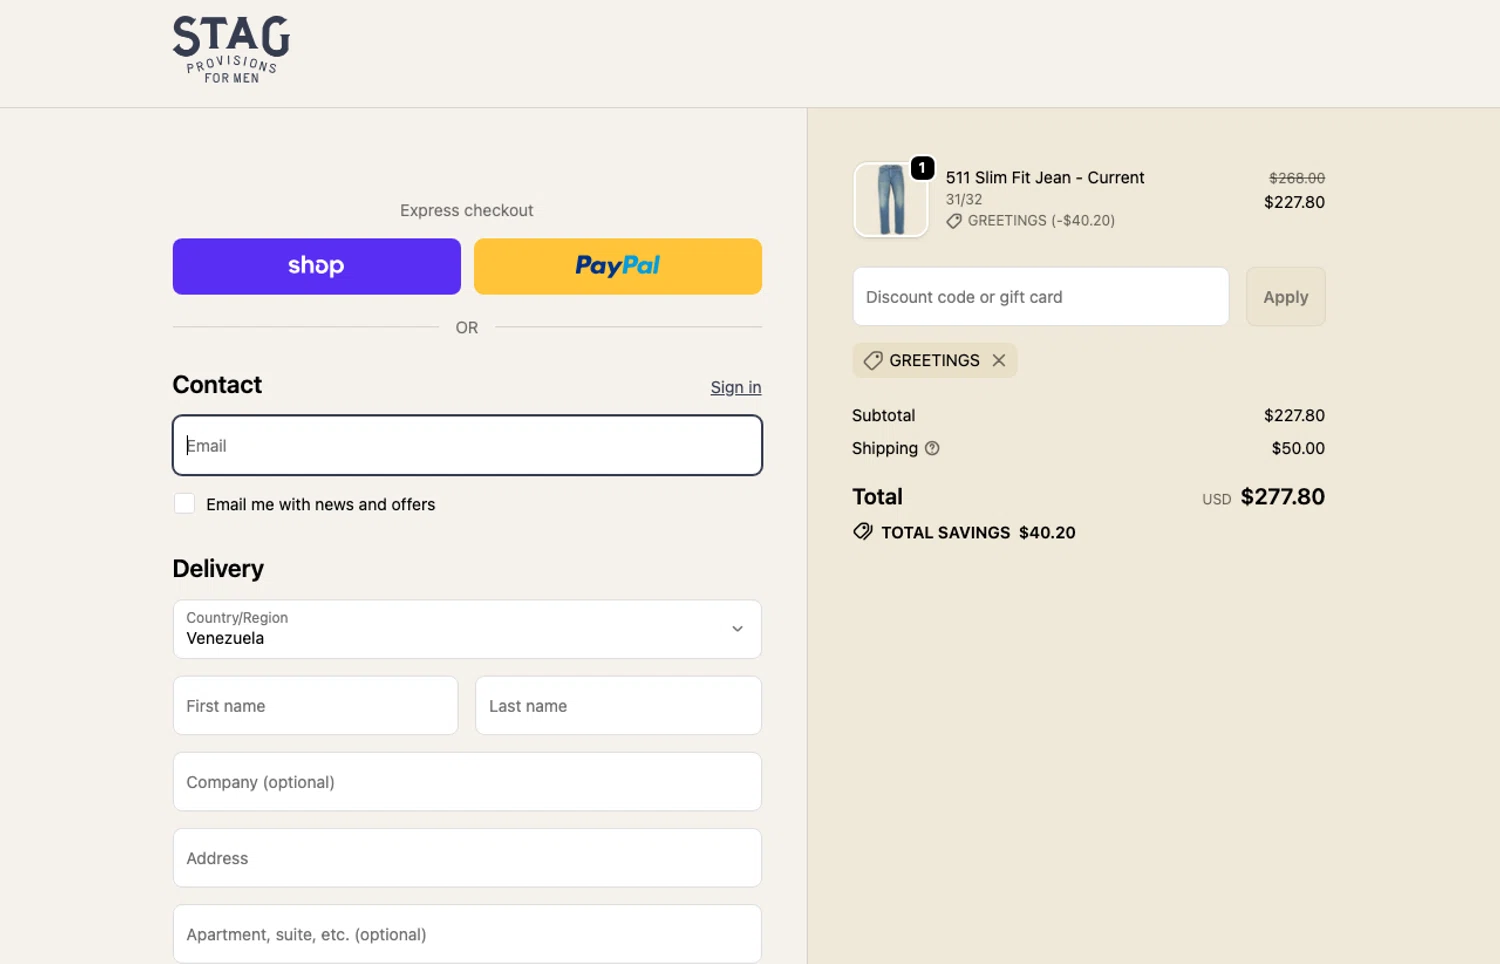Click the Apartment, suite, etc. field
The image size is (1500, 964).
467,934
